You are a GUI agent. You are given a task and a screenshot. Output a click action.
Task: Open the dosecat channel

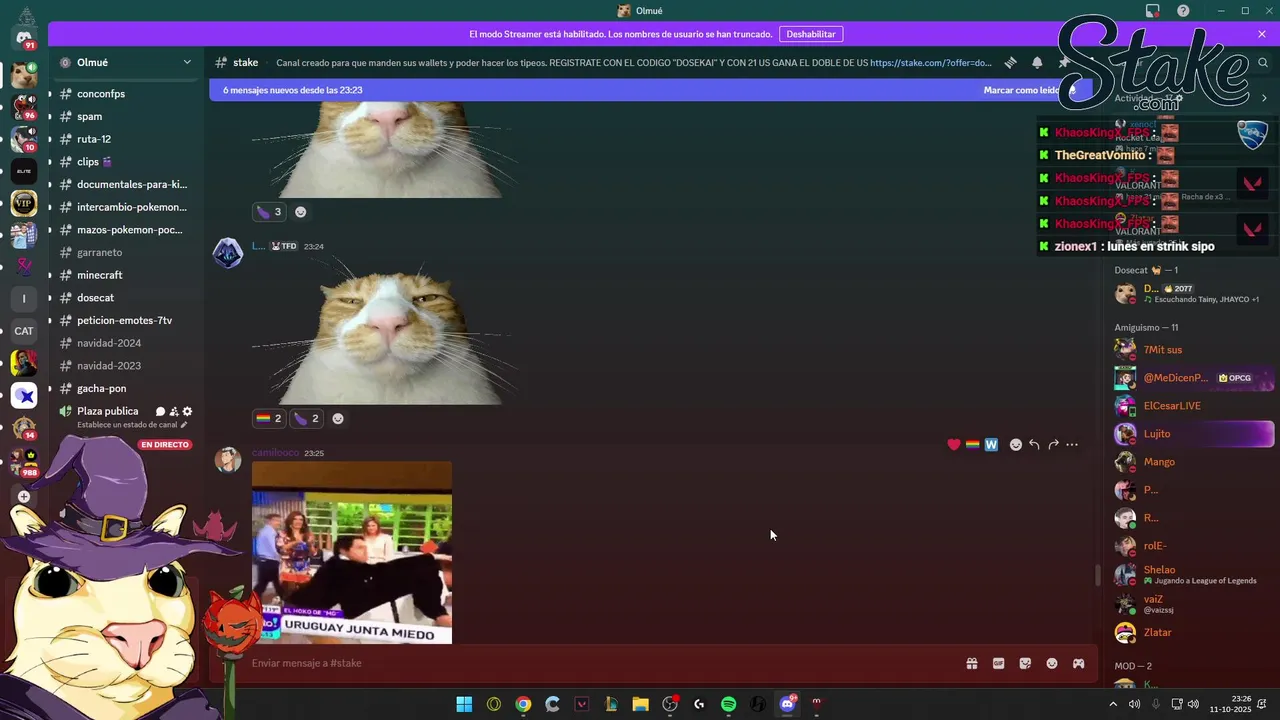pyautogui.click(x=125, y=298)
